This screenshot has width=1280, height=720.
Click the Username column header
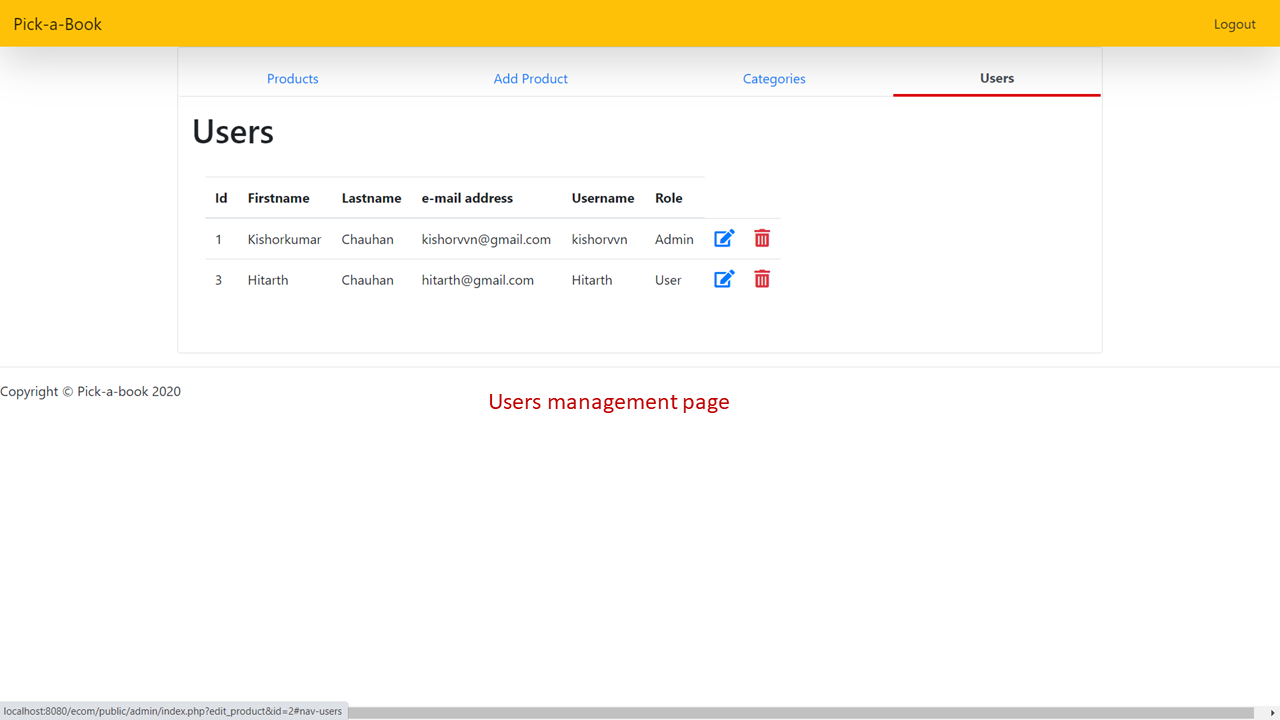[603, 198]
